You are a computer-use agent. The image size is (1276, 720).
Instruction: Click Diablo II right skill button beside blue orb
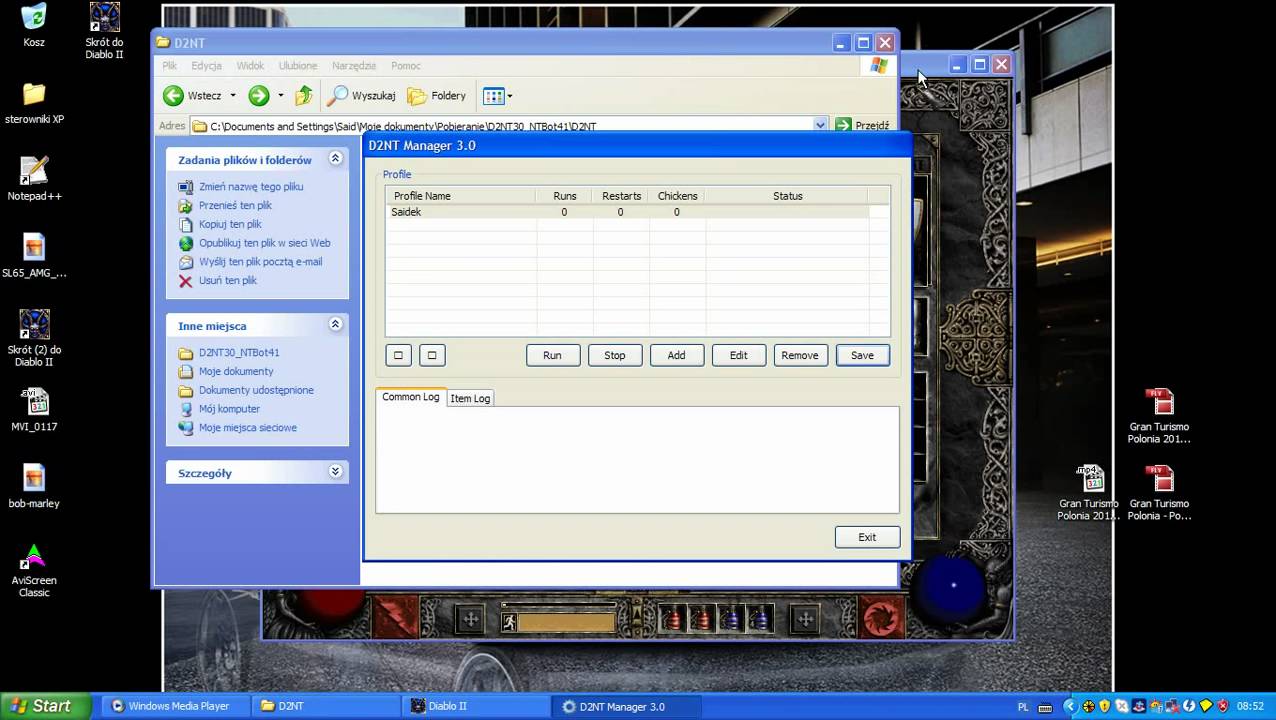point(882,617)
